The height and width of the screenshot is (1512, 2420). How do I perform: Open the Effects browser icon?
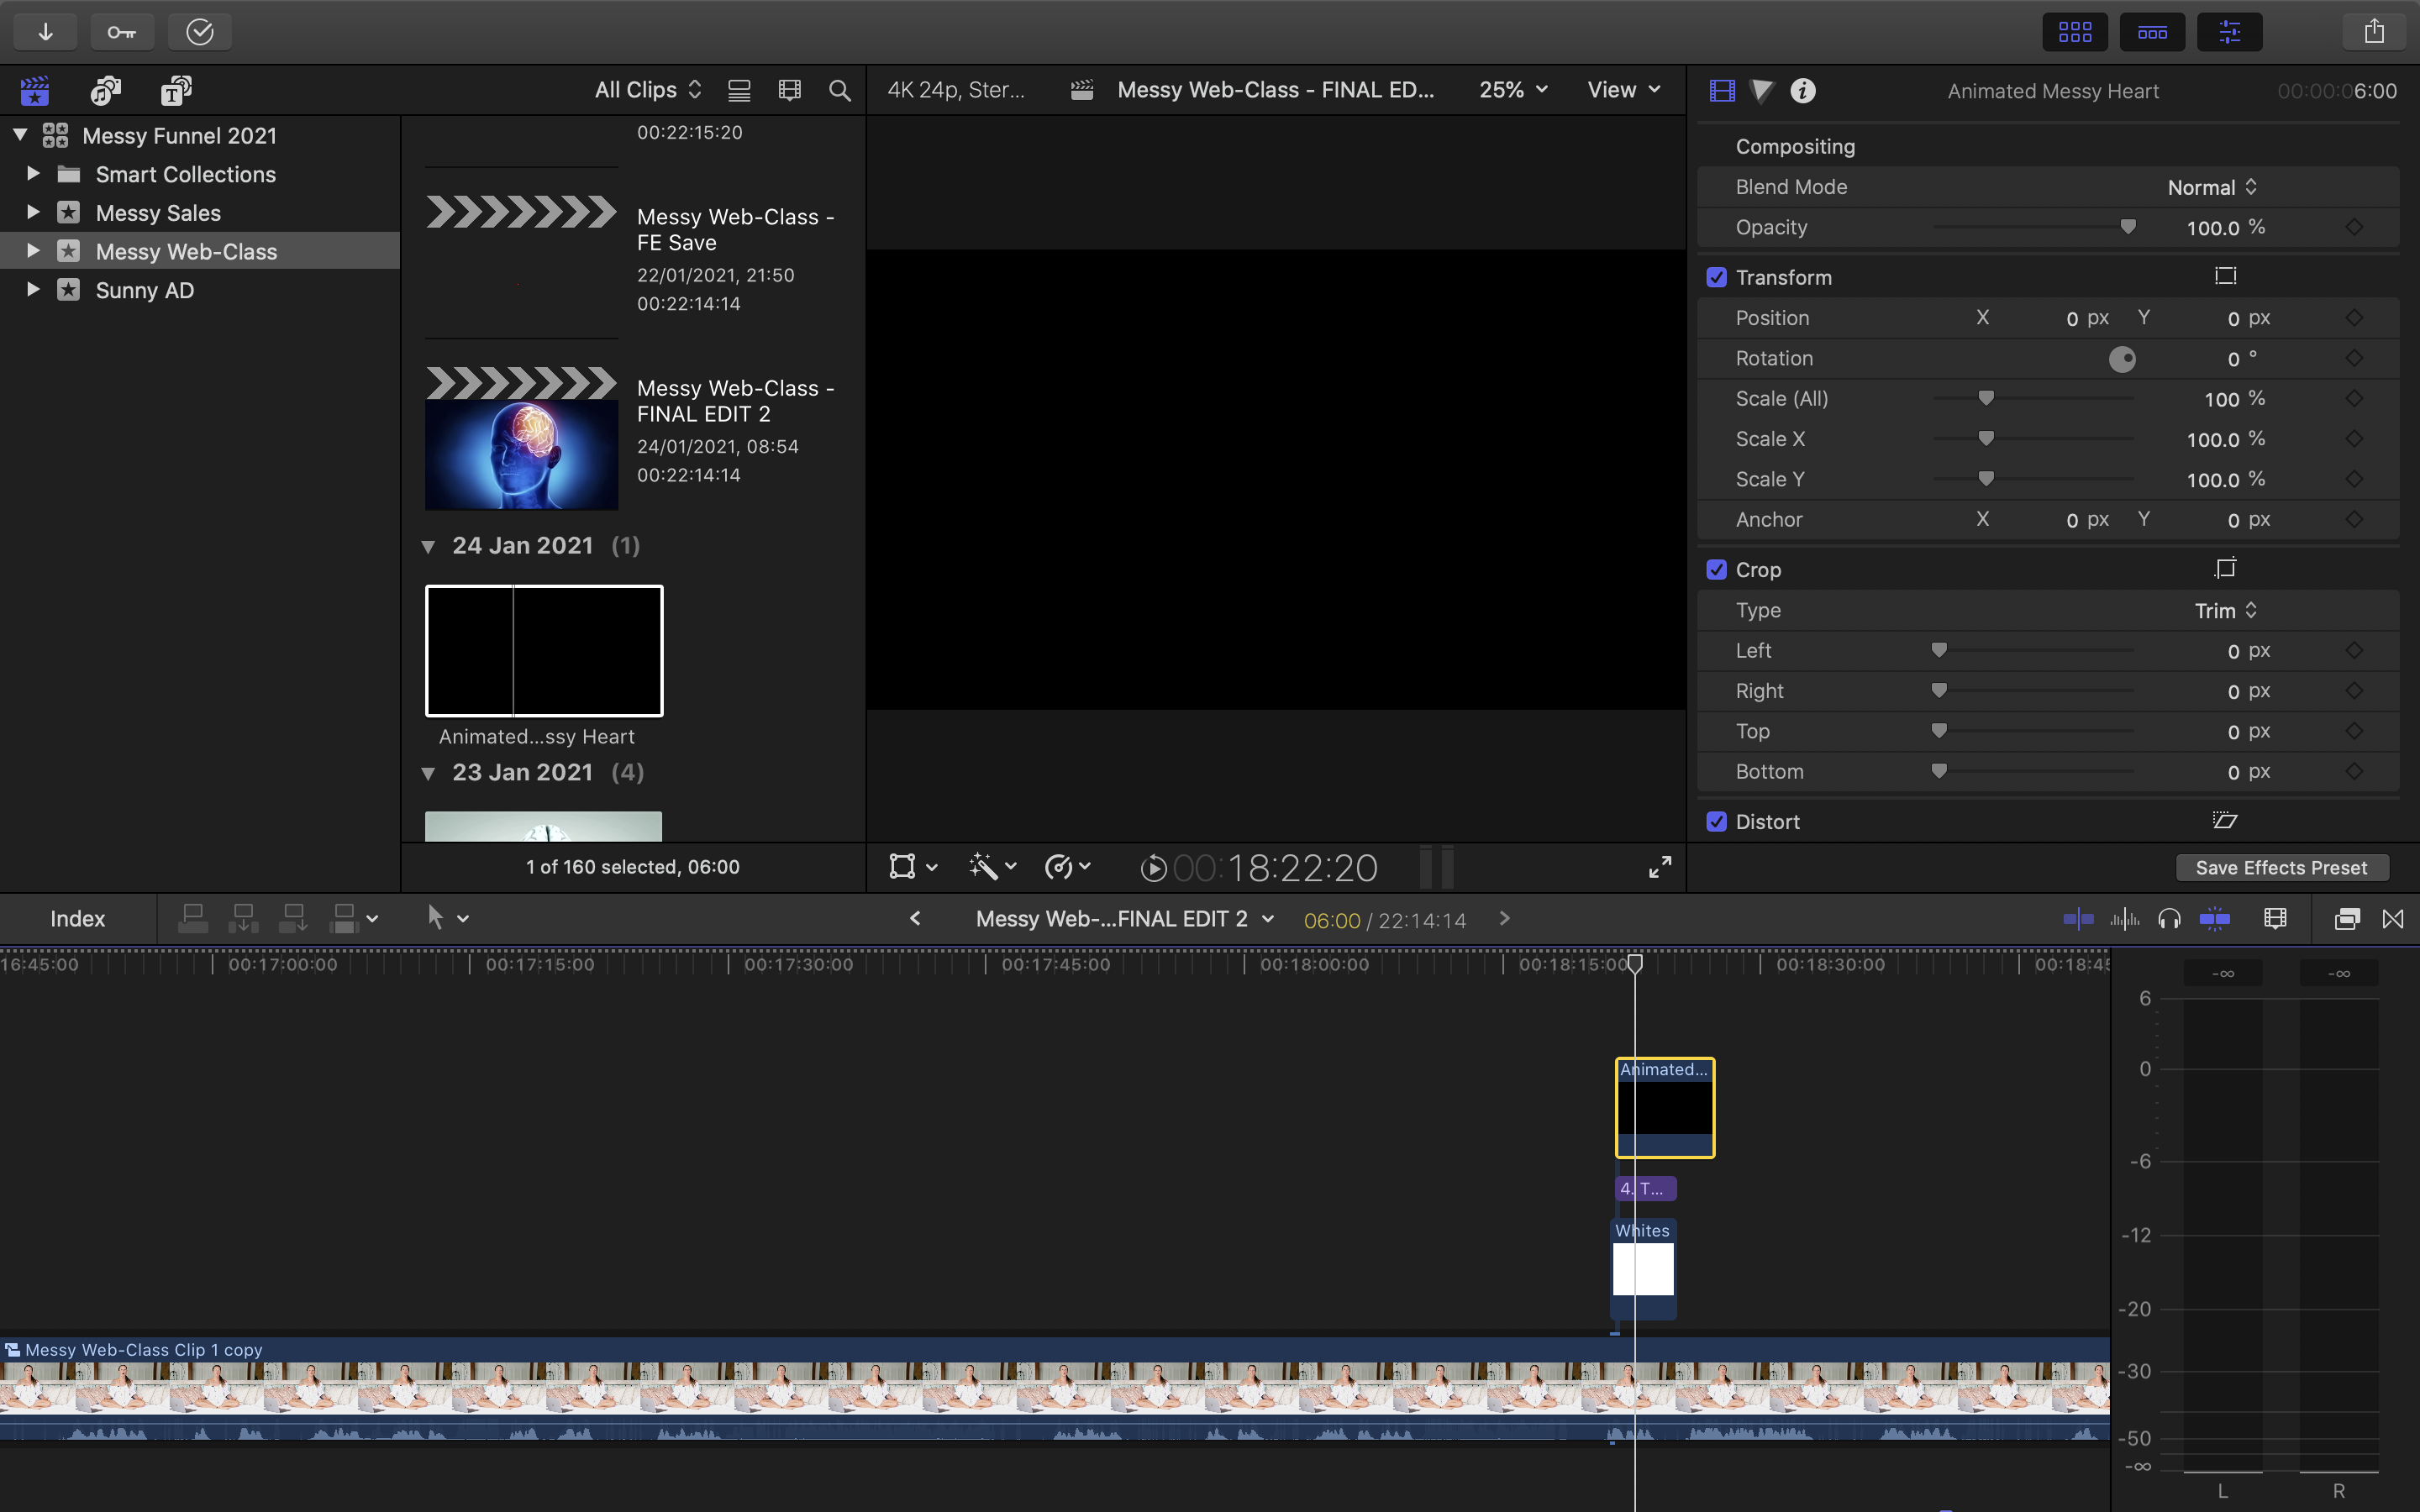(2346, 919)
